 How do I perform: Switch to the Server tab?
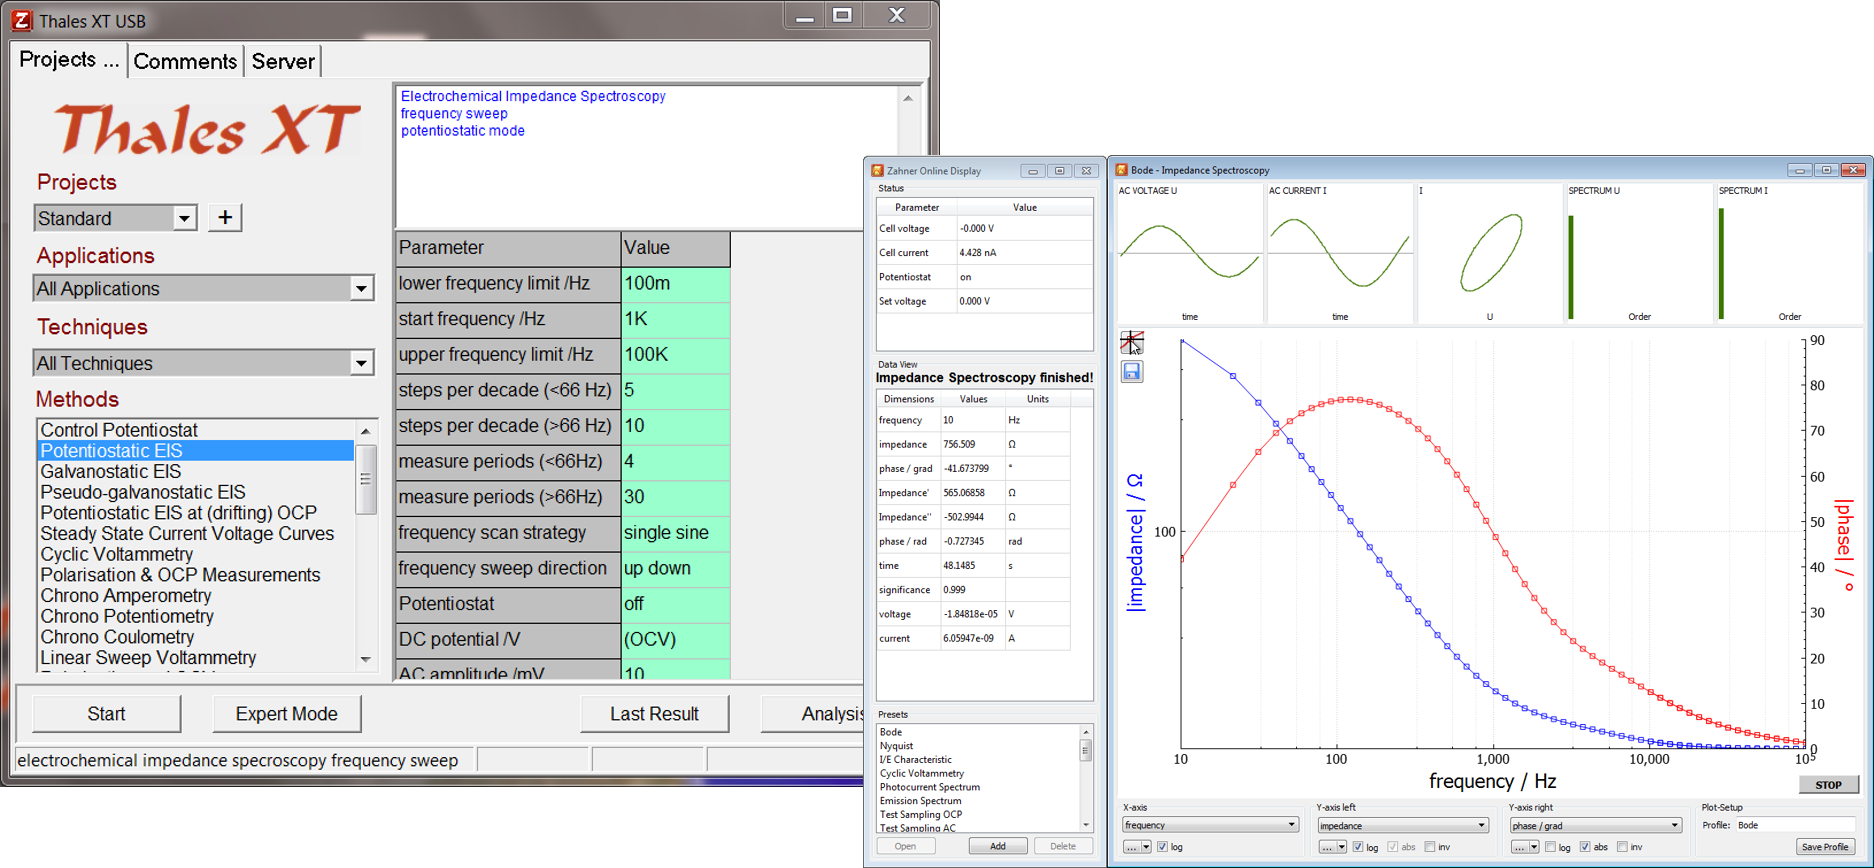pyautogui.click(x=283, y=61)
